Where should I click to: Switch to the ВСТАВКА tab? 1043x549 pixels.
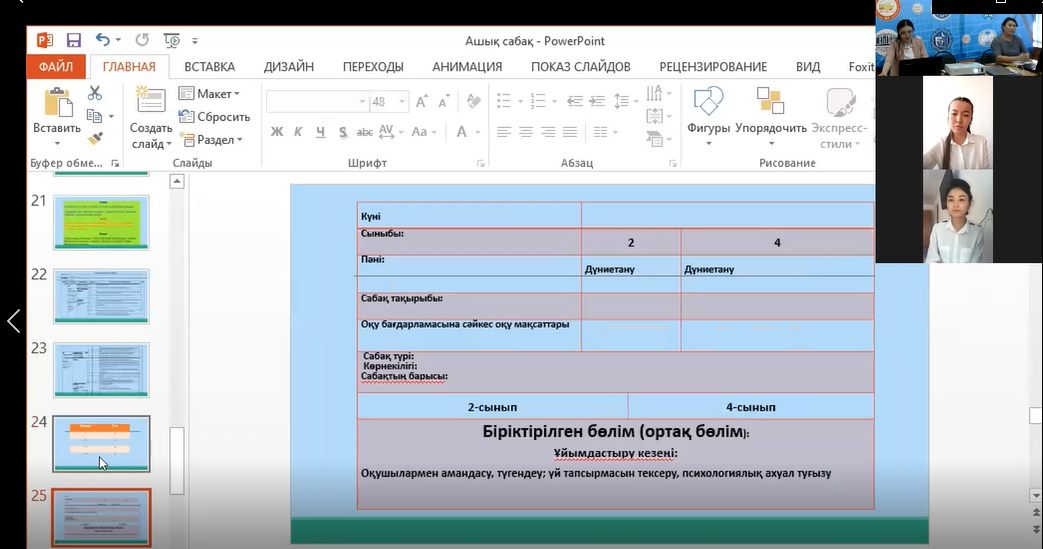coord(210,67)
